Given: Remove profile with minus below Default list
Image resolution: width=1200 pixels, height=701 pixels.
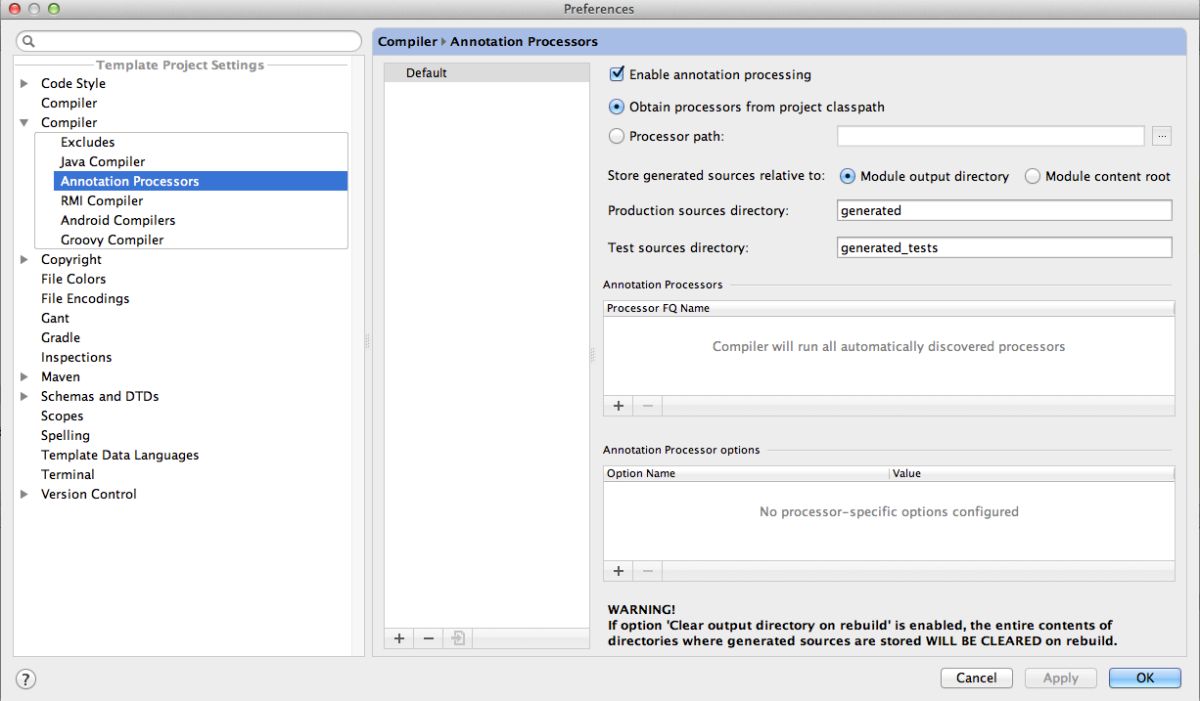Looking at the screenshot, I should pyautogui.click(x=429, y=638).
